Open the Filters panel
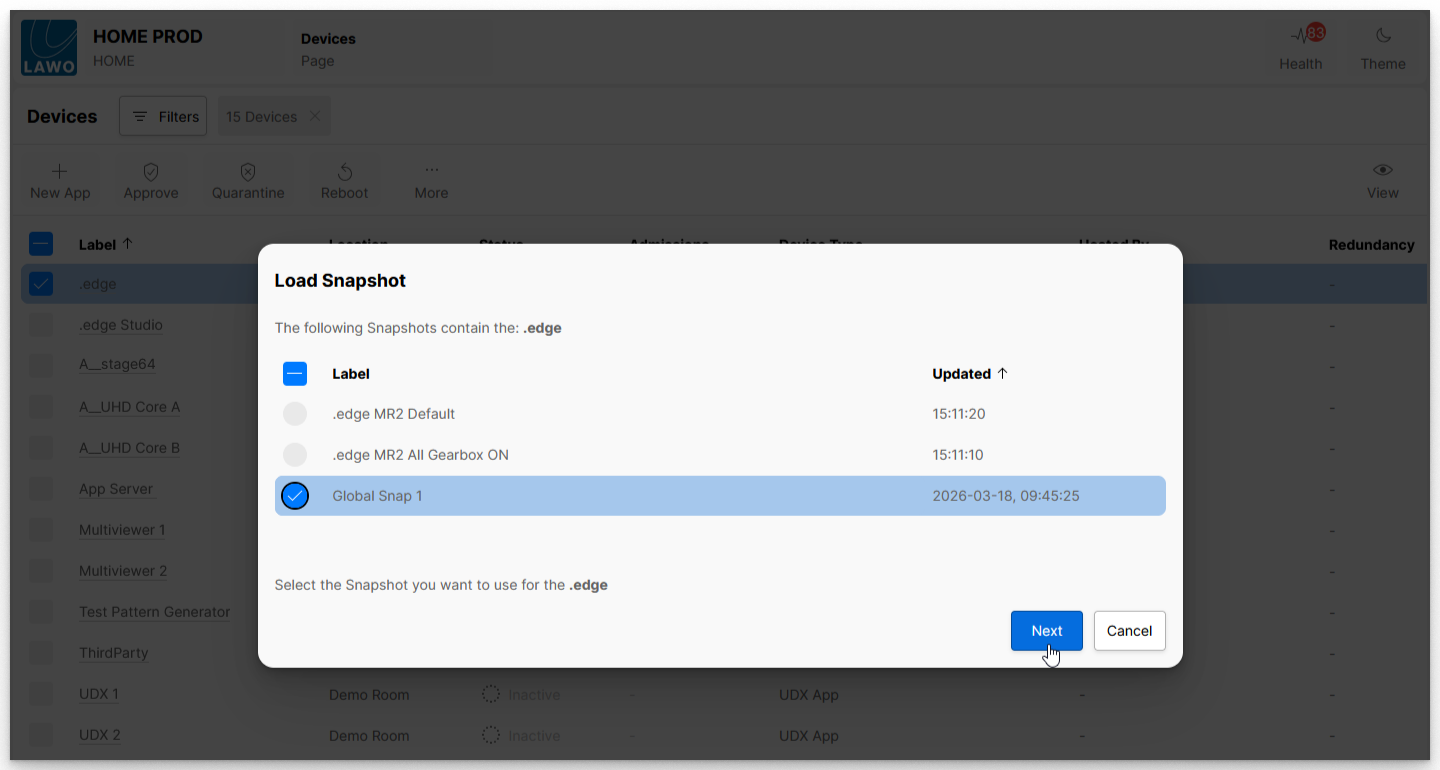This screenshot has height=770, width=1440. coord(163,116)
